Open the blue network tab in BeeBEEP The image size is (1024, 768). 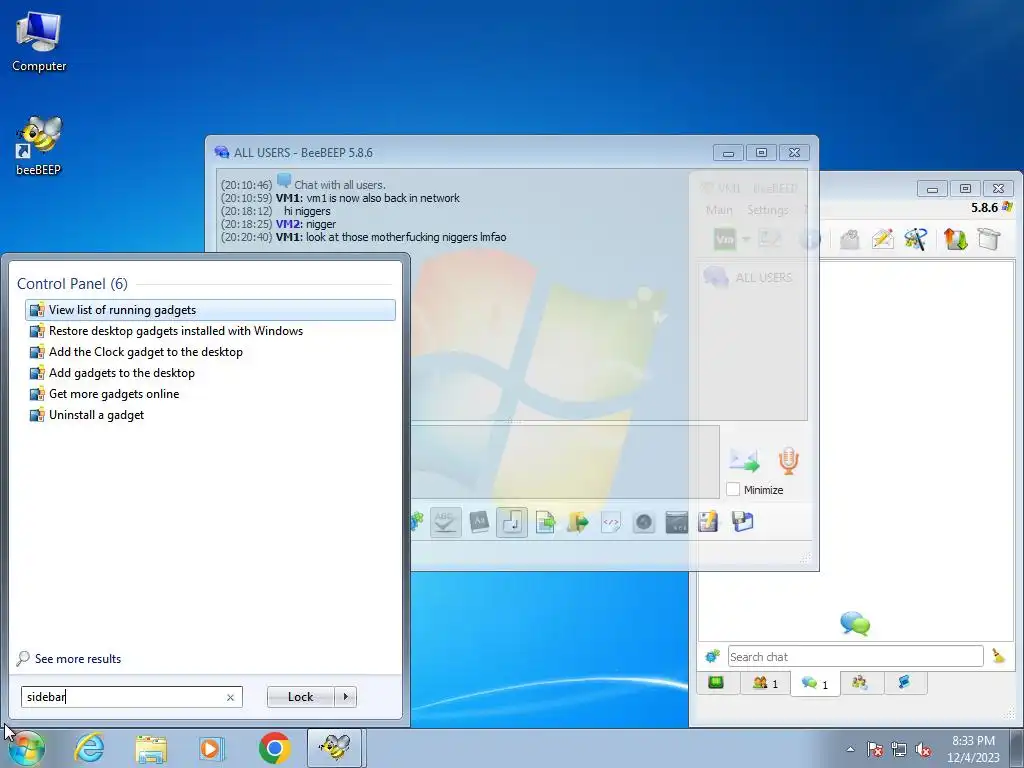coord(904,683)
